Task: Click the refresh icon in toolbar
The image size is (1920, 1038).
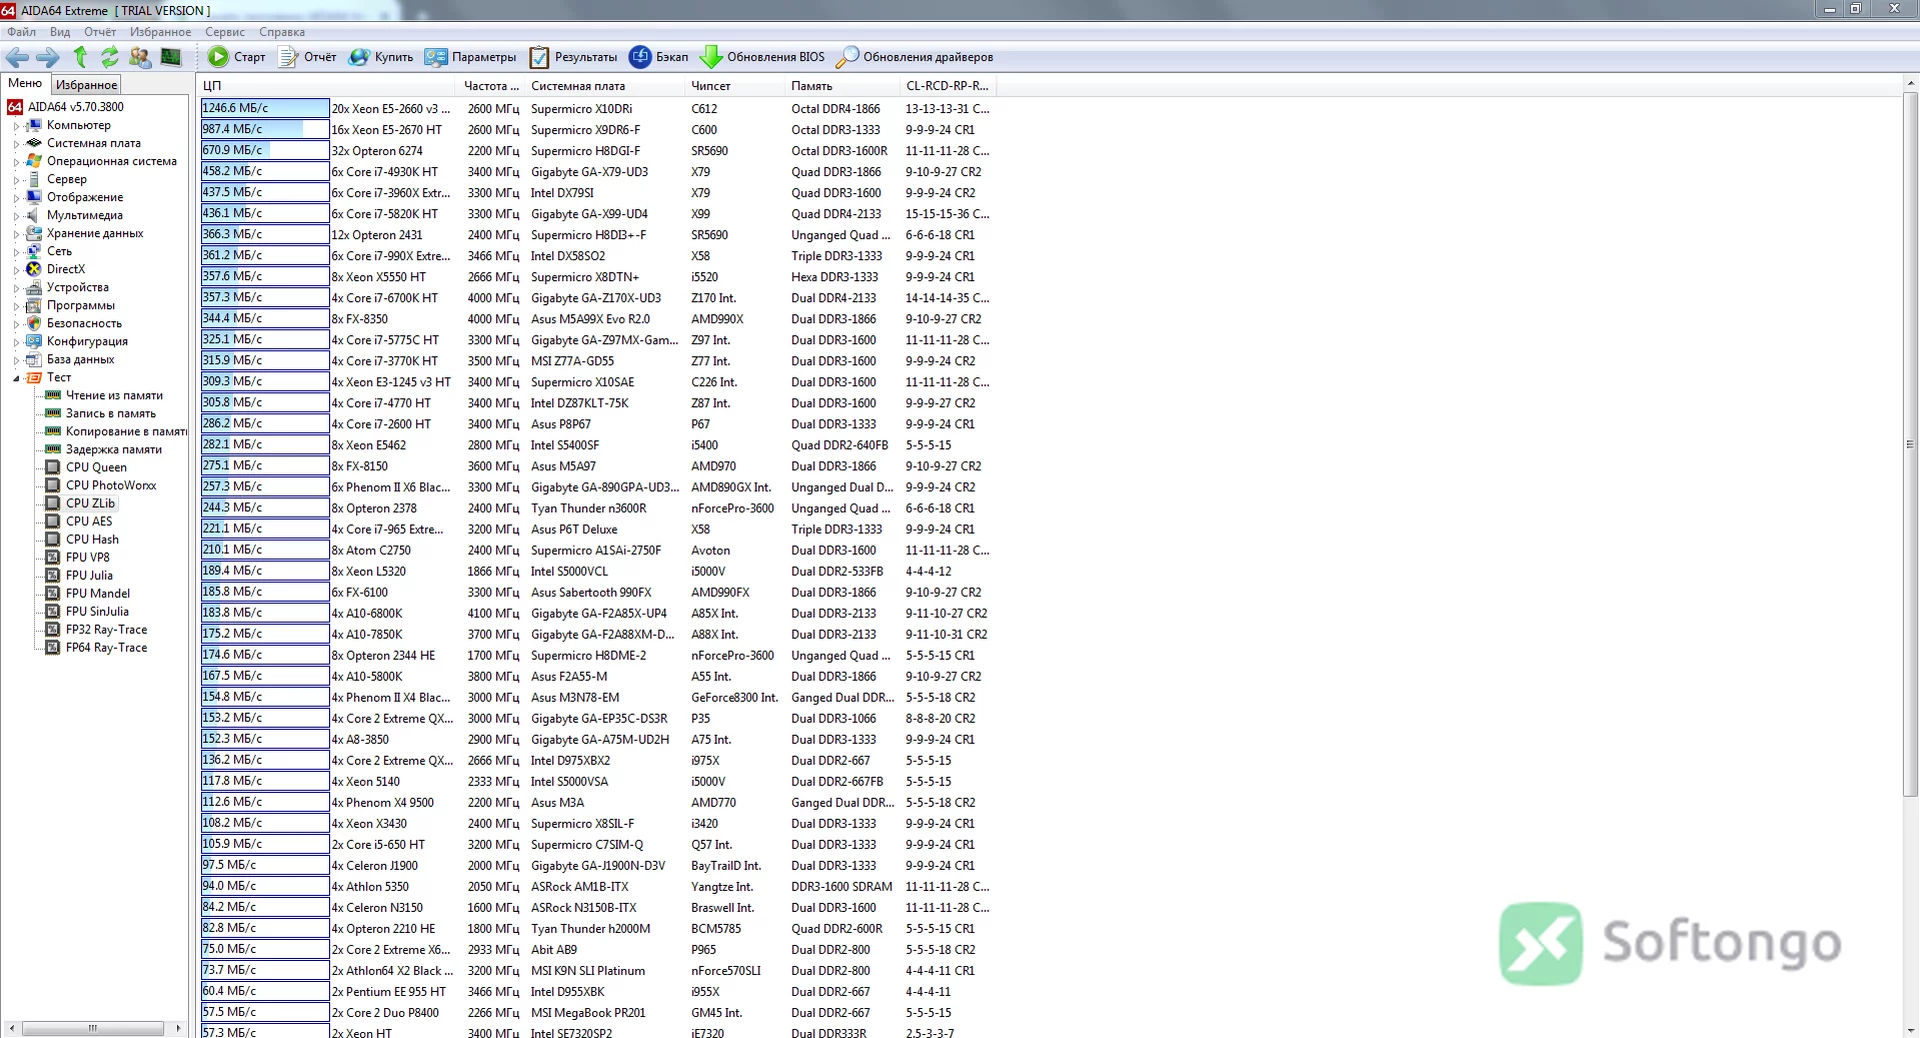Action: click(110, 57)
